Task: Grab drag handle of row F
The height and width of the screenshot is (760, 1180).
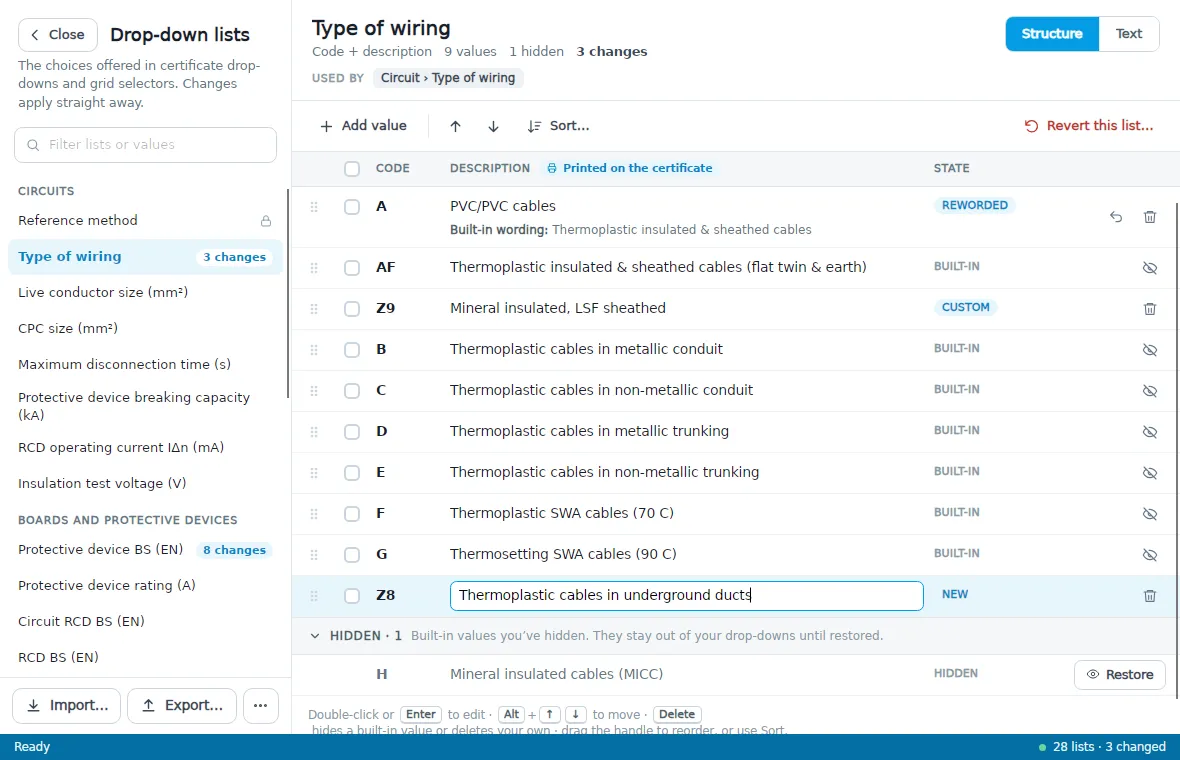Action: 314,514
